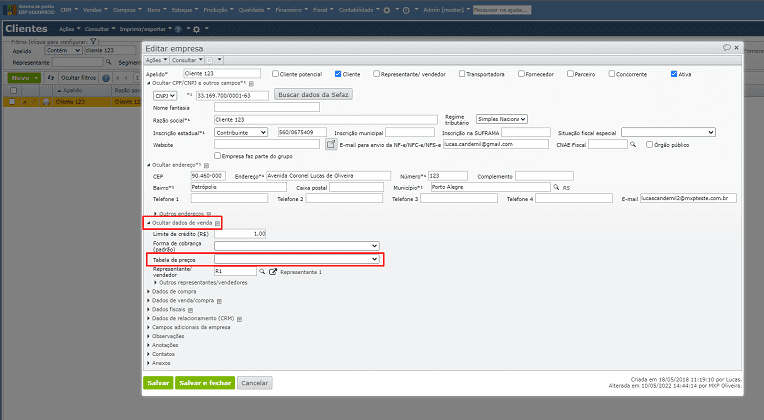Image resolution: width=764 pixels, height=420 pixels.
Task: Open the dialog's Ações menu
Action: pyautogui.click(x=156, y=60)
